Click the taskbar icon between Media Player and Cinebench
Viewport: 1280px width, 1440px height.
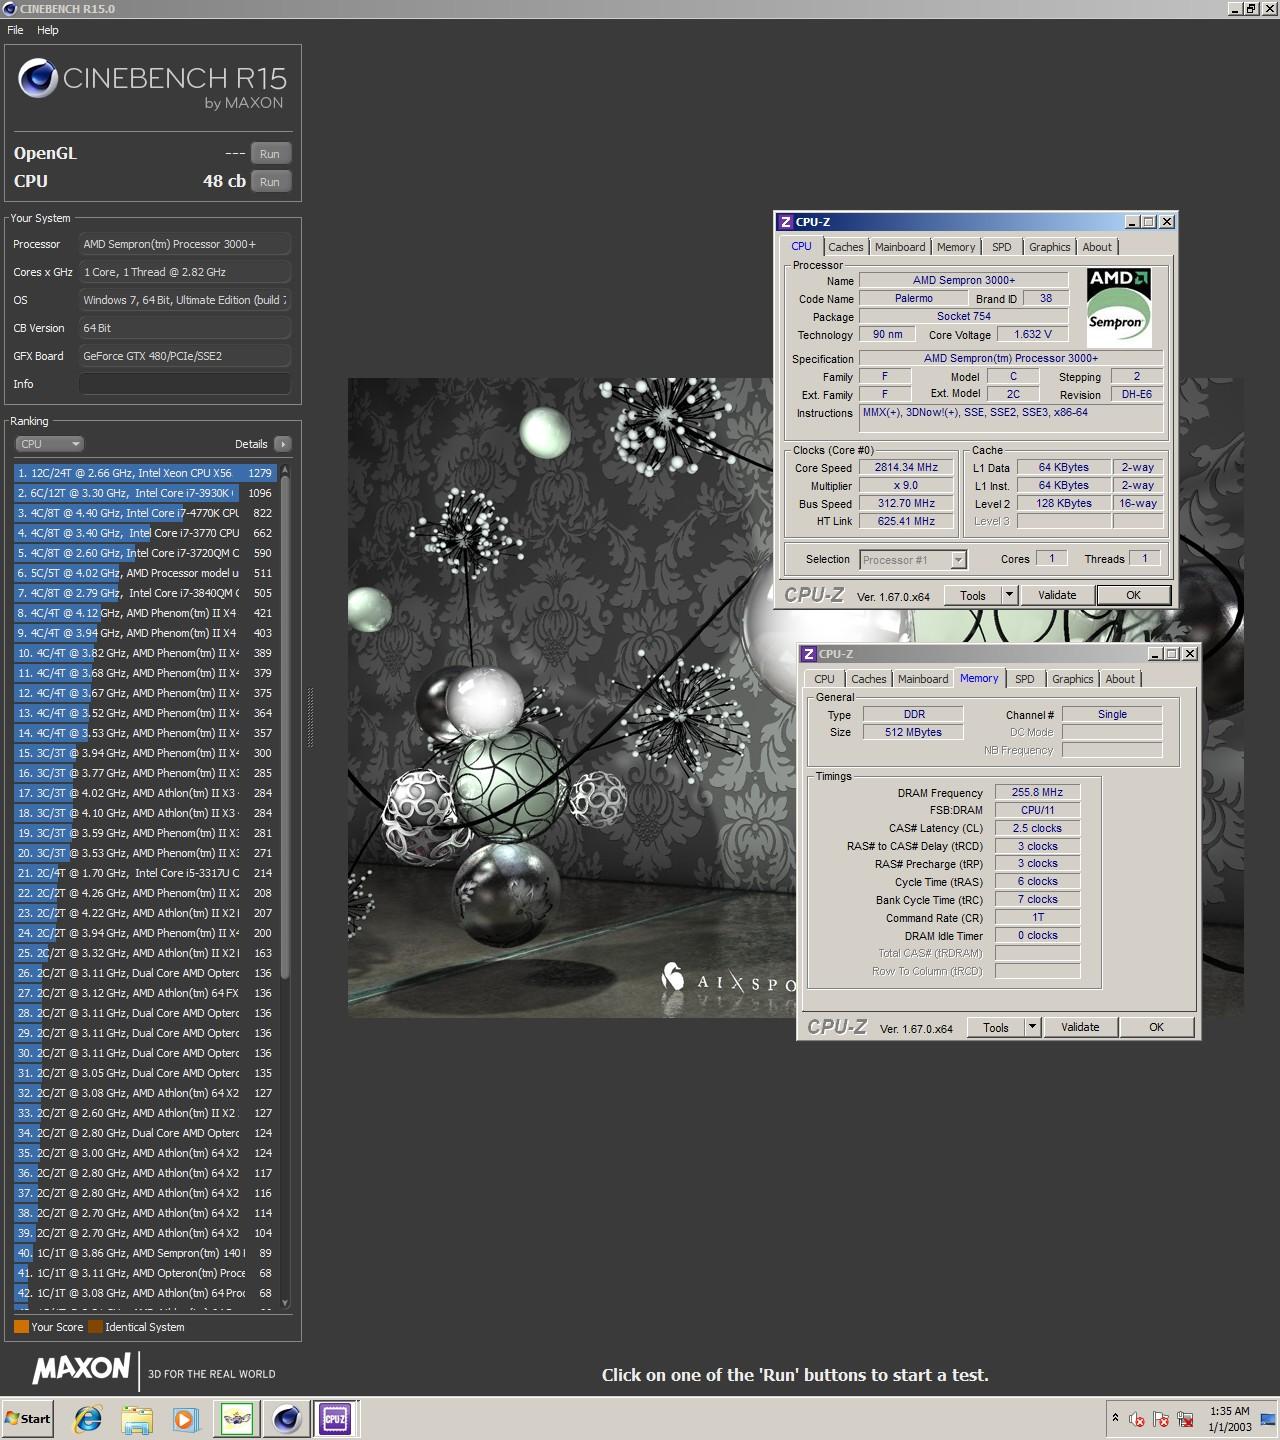(x=237, y=1418)
